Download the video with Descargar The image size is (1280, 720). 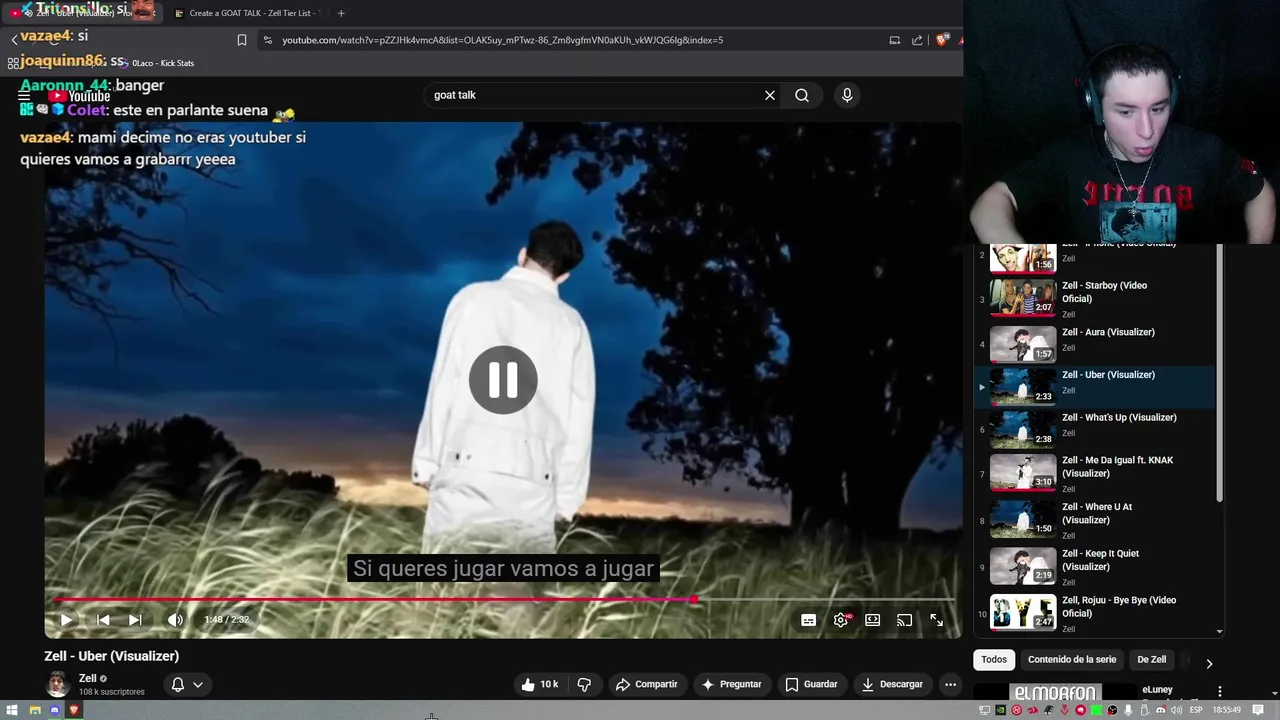[x=892, y=684]
